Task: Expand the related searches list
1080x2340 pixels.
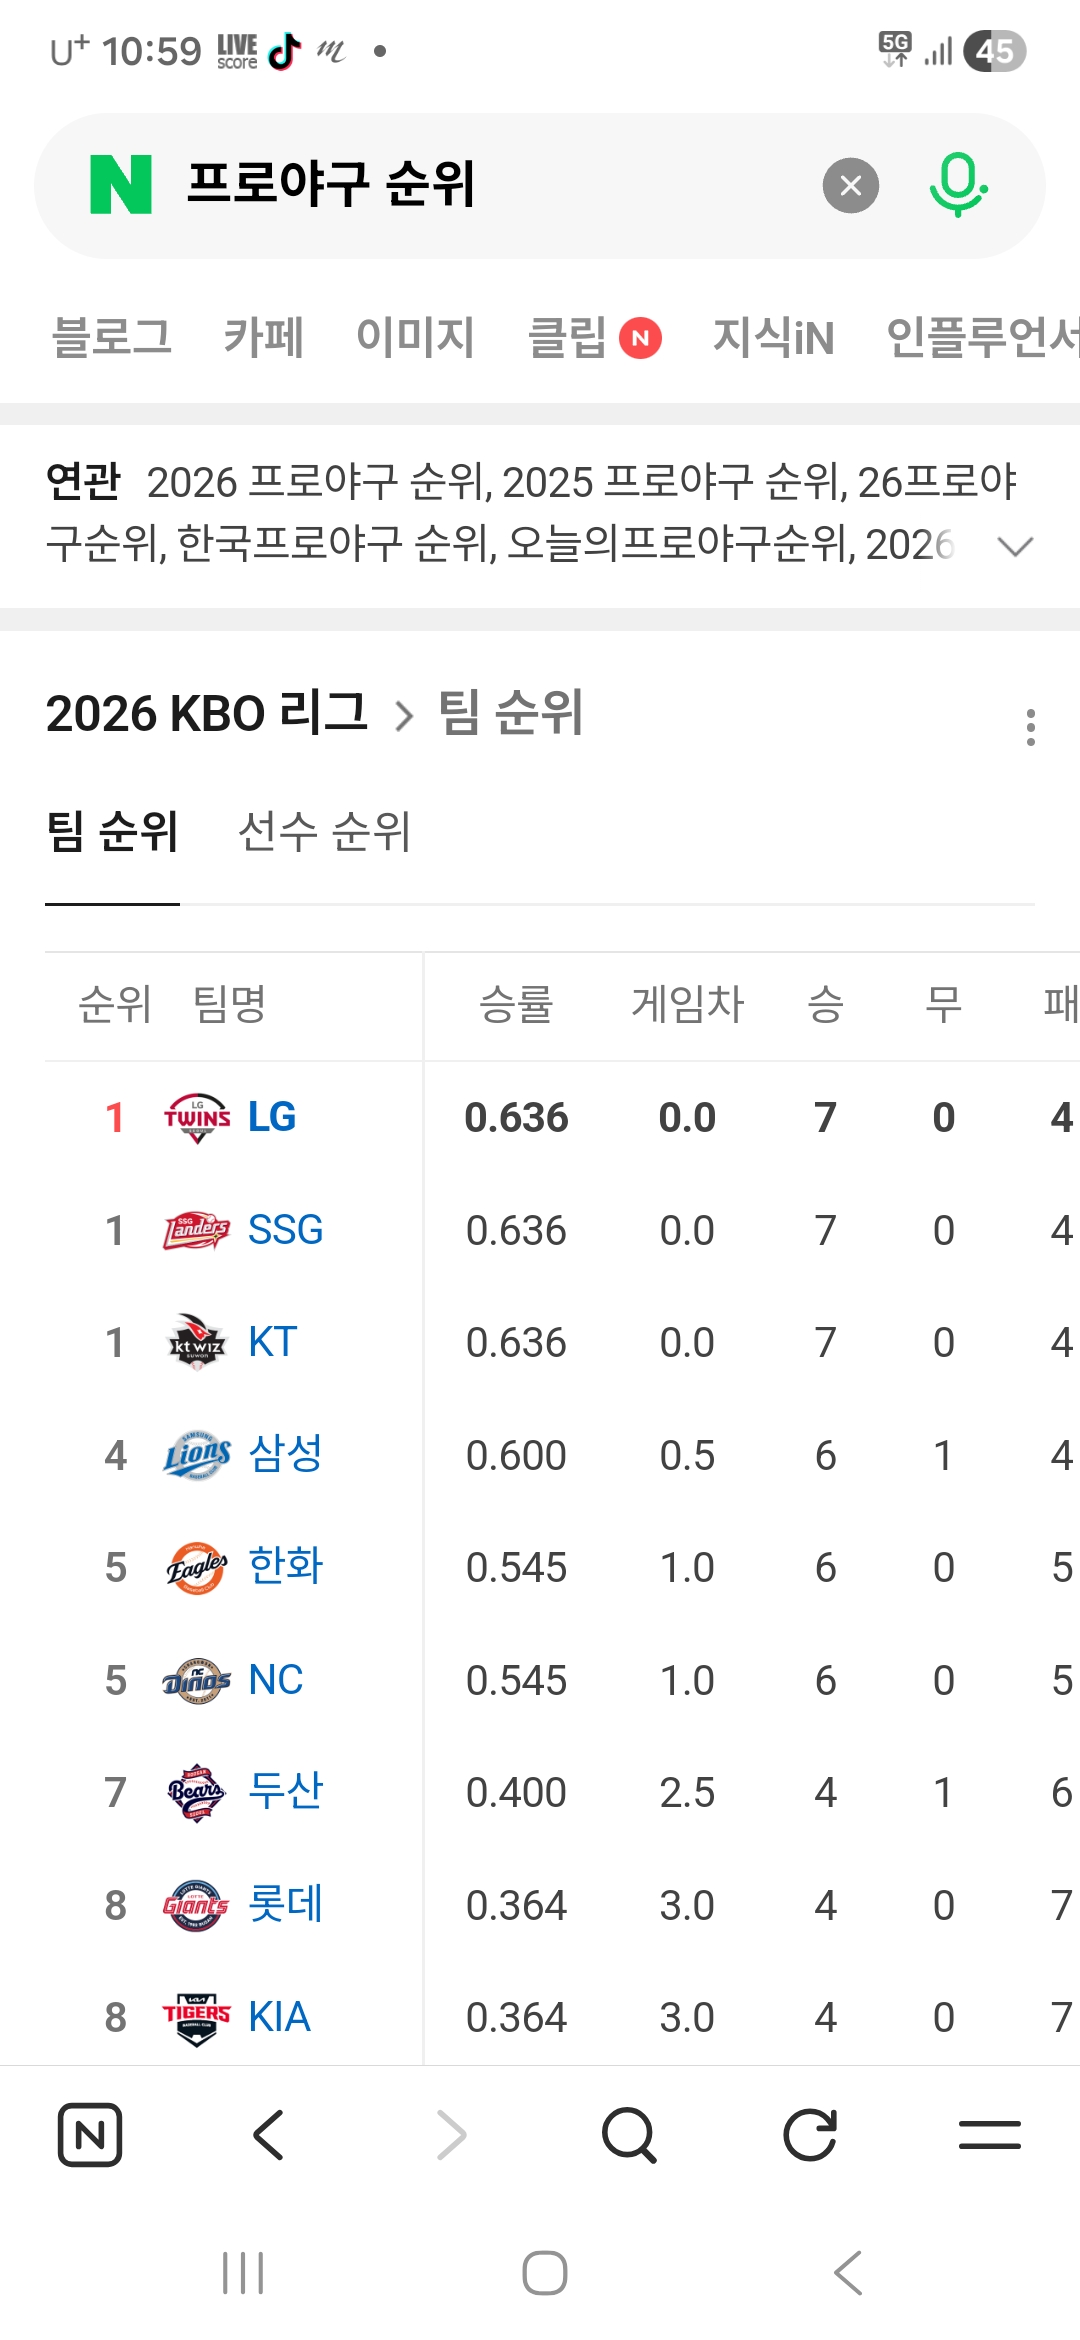Action: (1015, 546)
